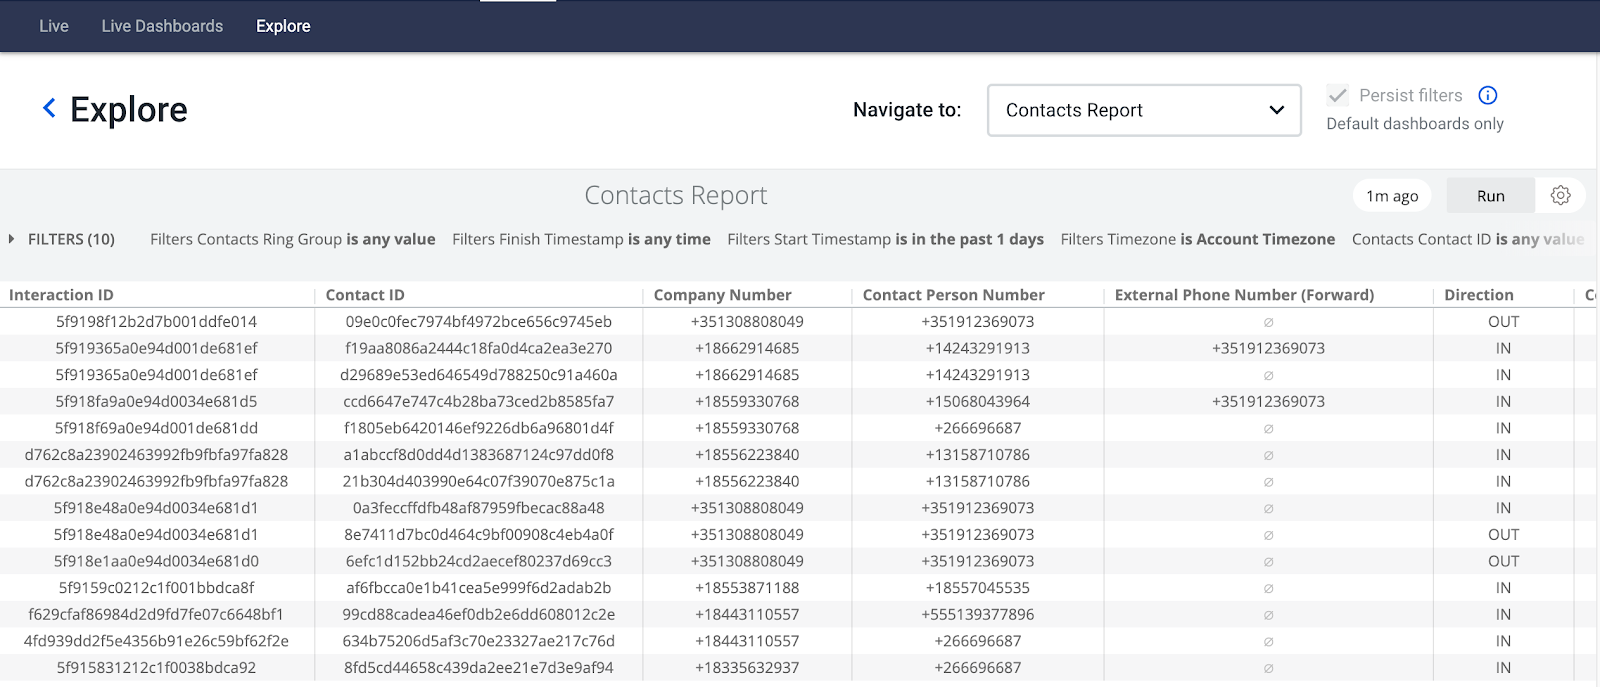Select contact ID 09e0c0fec7974bf4972bce656c9745eb
The image size is (1600, 687).
478,322
